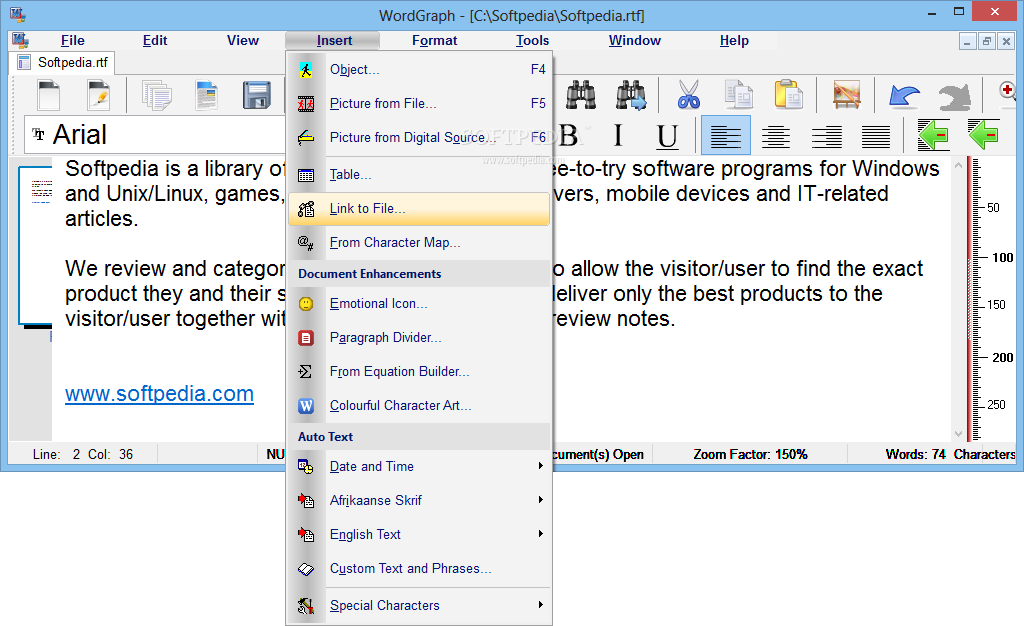The height and width of the screenshot is (626, 1024).
Task: Choose Link to File... menu entry
Action: (x=419, y=209)
